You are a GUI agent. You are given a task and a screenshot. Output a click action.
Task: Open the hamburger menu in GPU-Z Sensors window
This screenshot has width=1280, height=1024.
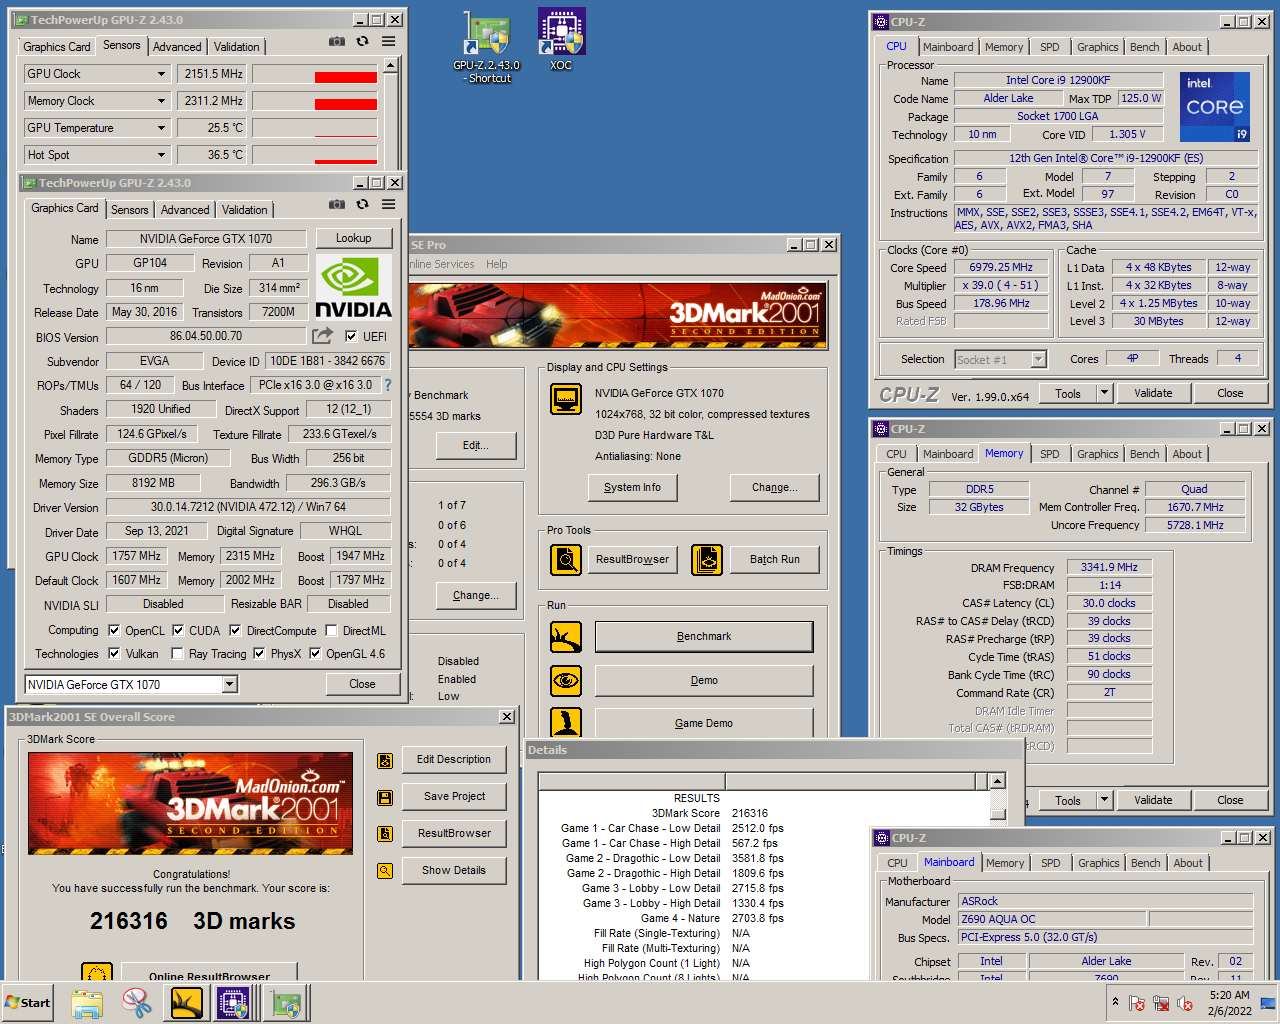[x=388, y=41]
